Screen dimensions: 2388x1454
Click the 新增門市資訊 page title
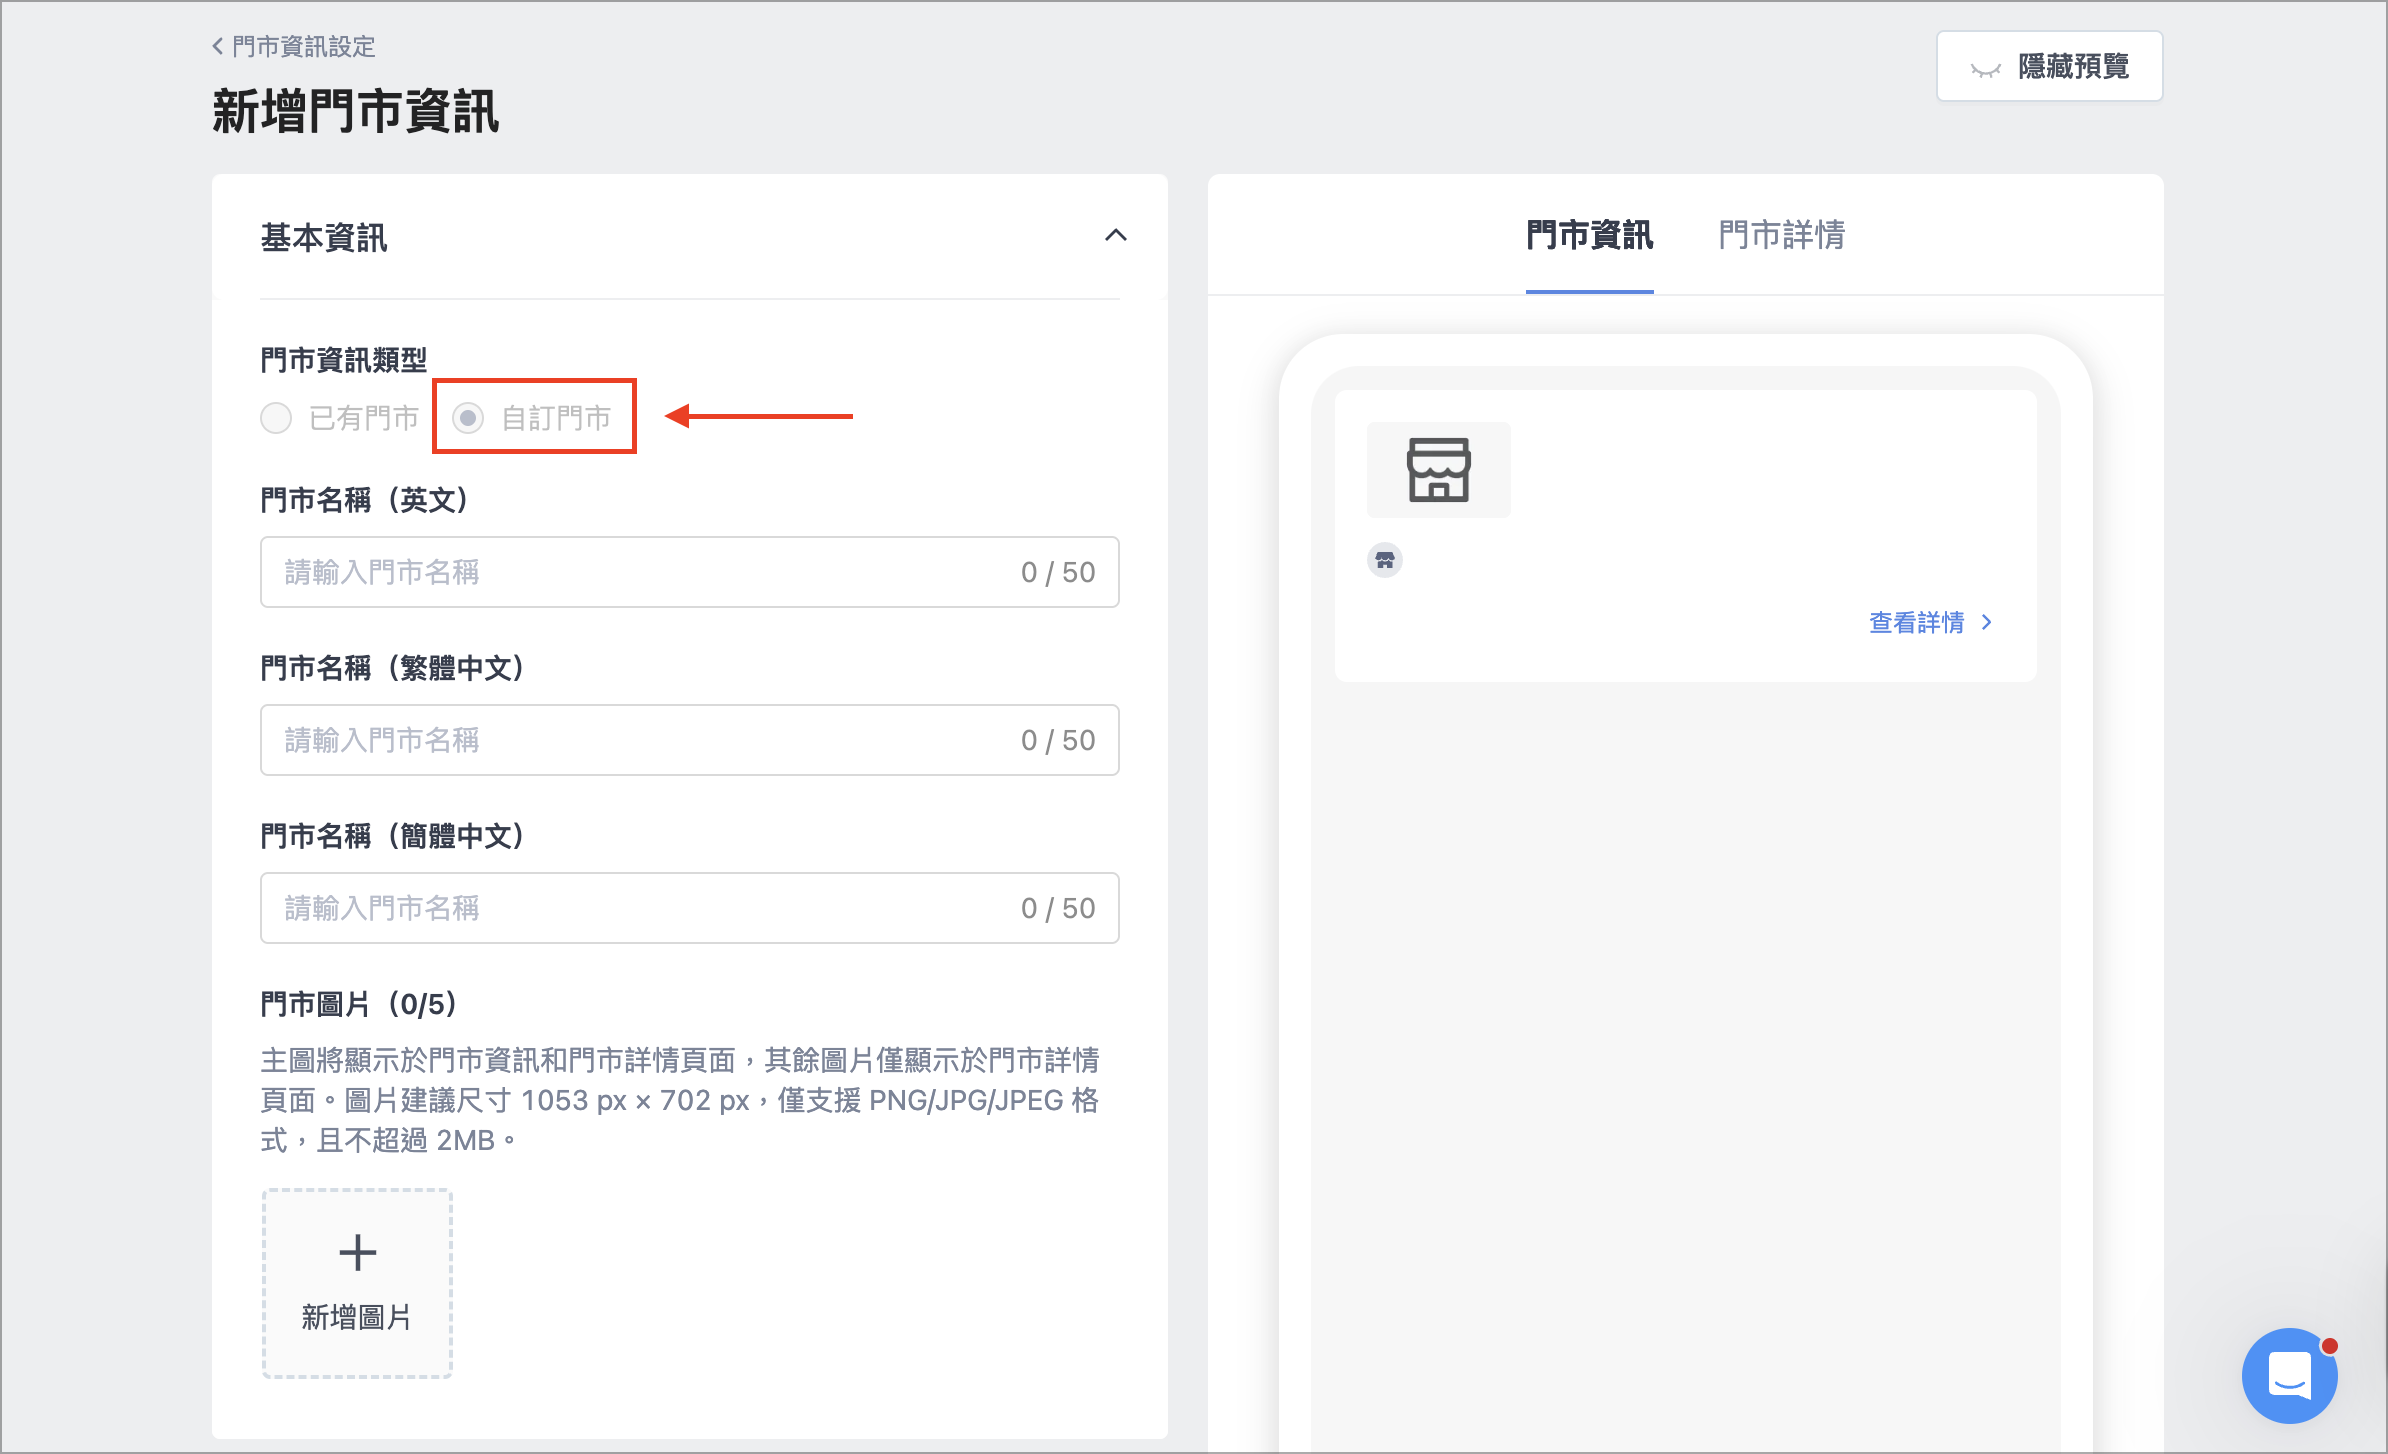pos(355,111)
